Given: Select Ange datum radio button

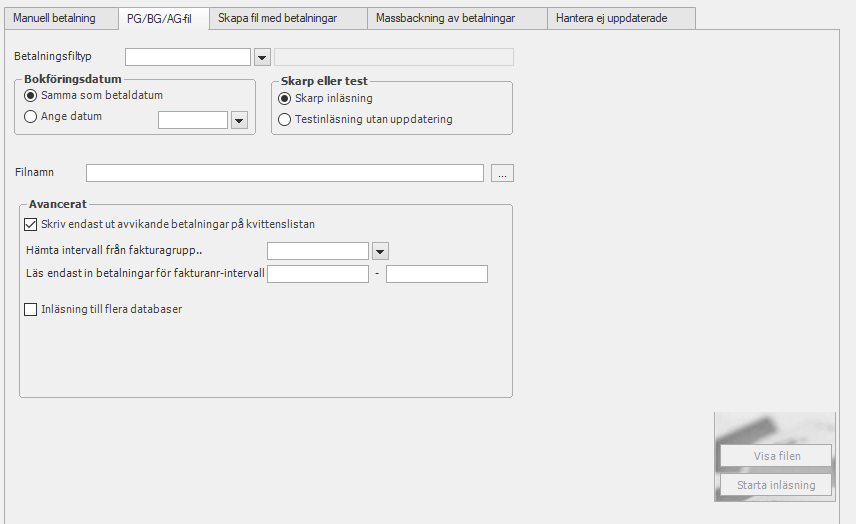Looking at the screenshot, I should point(31,116).
